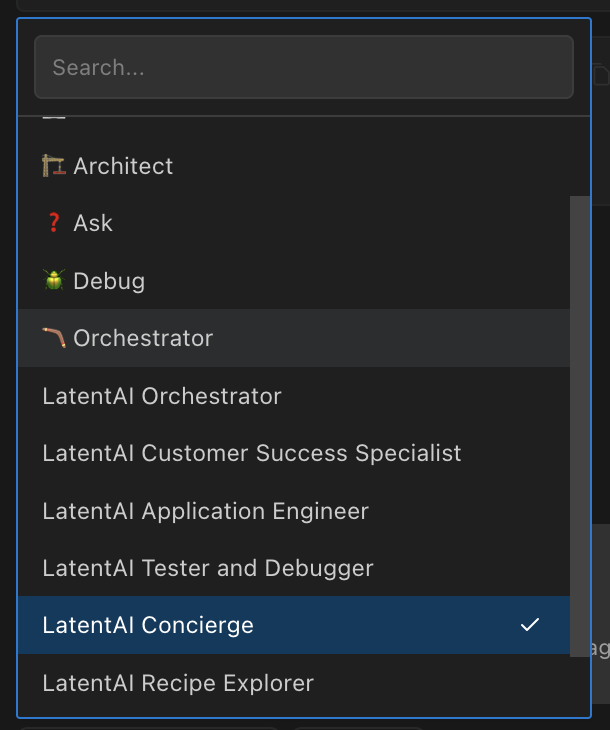Click the Search input field
The image size is (610, 730).
tap(304, 67)
